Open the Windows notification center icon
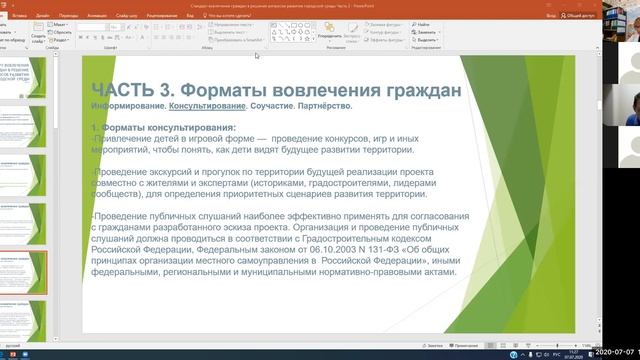This screenshot has height=360, width=640. pyautogui.click(x=591, y=355)
